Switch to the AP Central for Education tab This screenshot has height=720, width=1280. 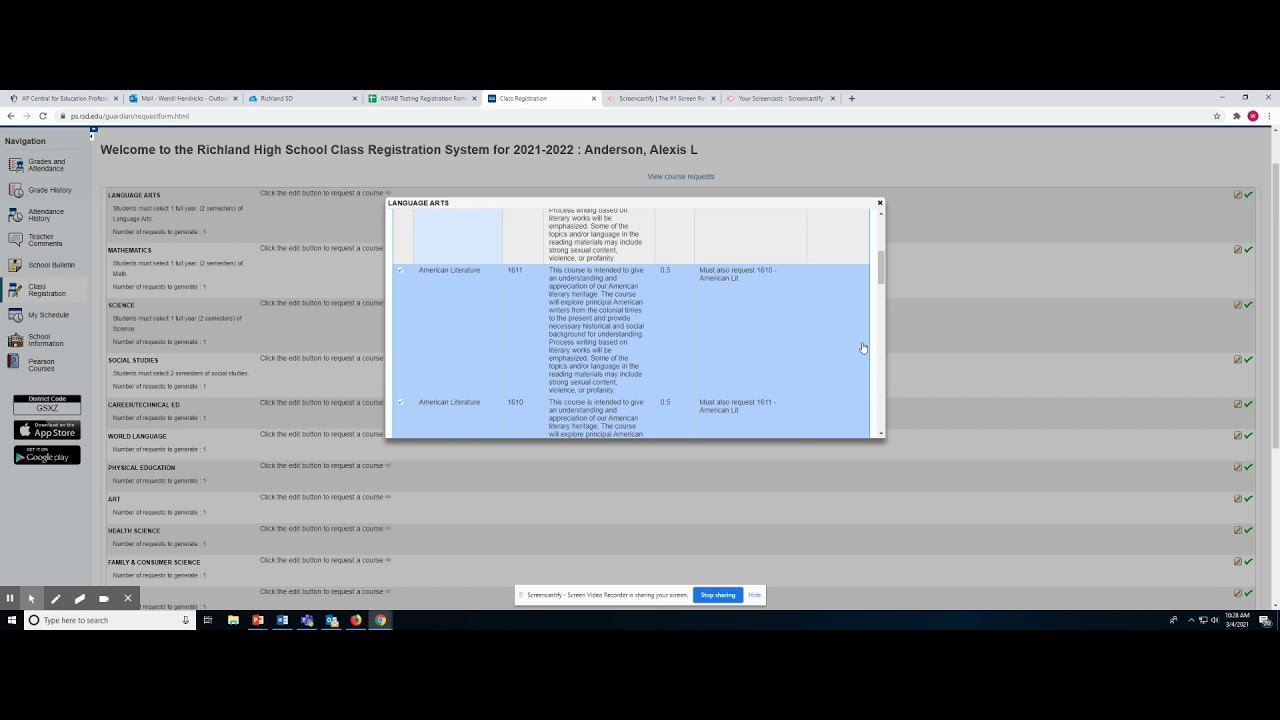click(x=63, y=99)
